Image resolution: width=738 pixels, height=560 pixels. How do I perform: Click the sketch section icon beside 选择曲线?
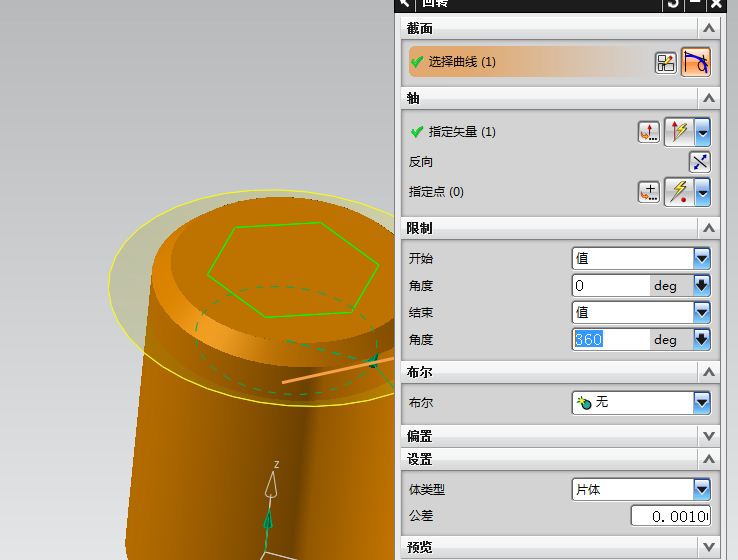tap(666, 62)
